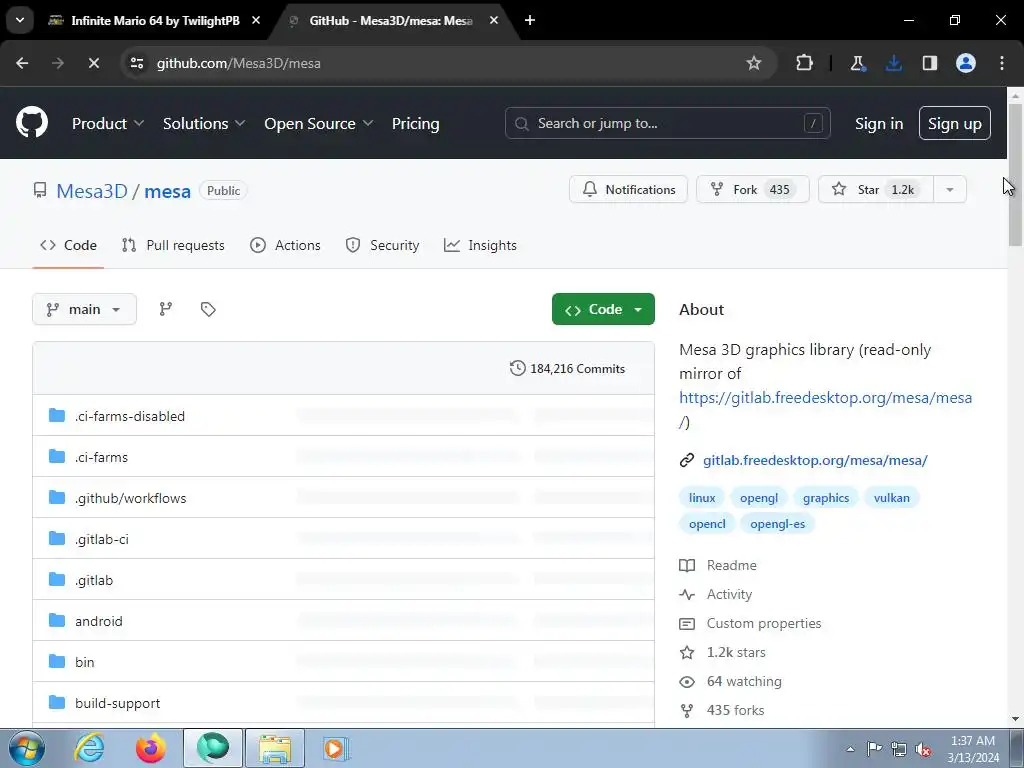This screenshot has width=1024, height=768.
Task: Click Sign in
Action: point(879,123)
